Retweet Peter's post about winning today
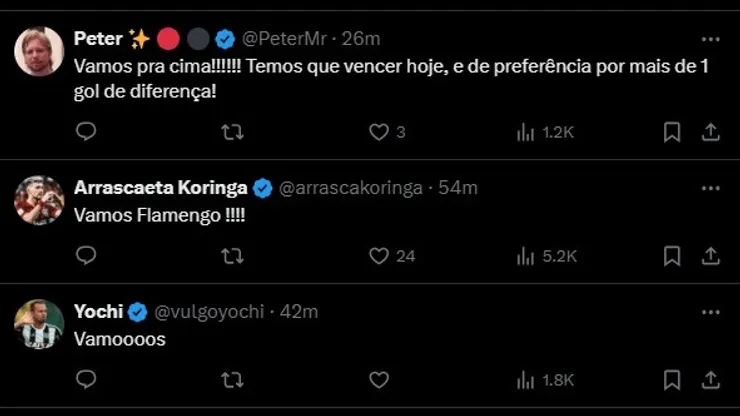 232,132
